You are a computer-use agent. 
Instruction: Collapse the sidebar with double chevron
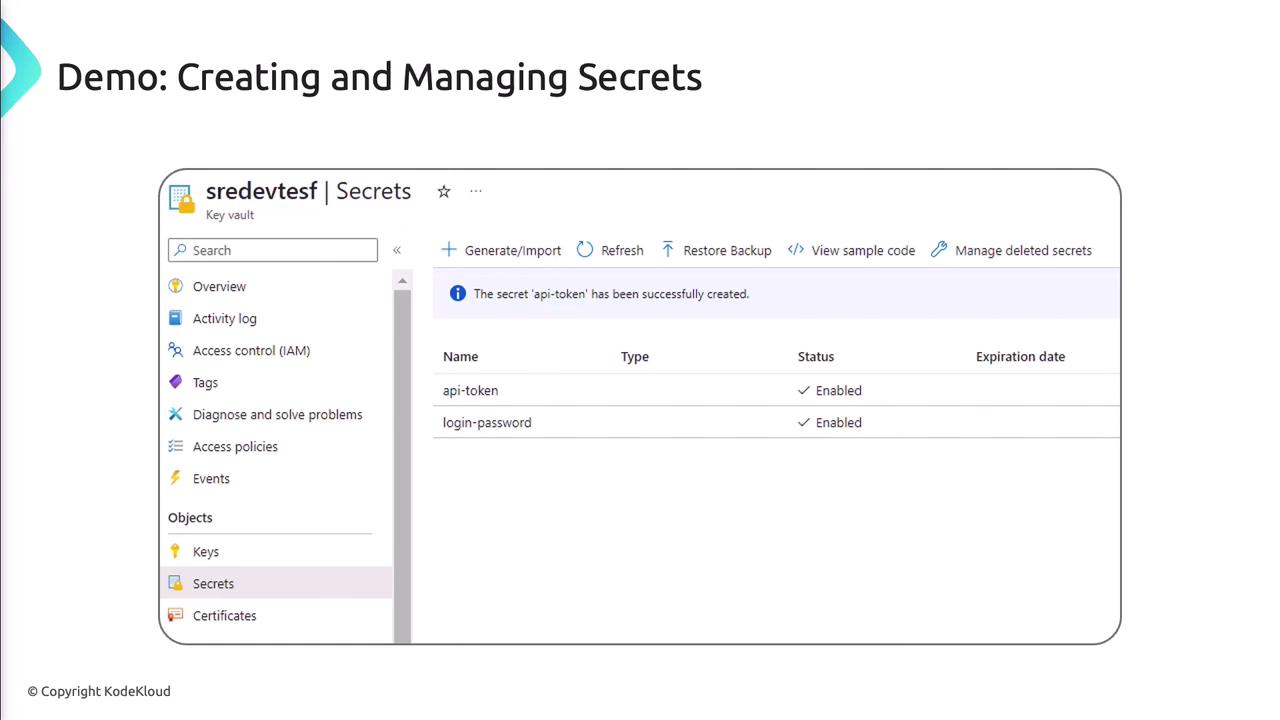pos(397,250)
